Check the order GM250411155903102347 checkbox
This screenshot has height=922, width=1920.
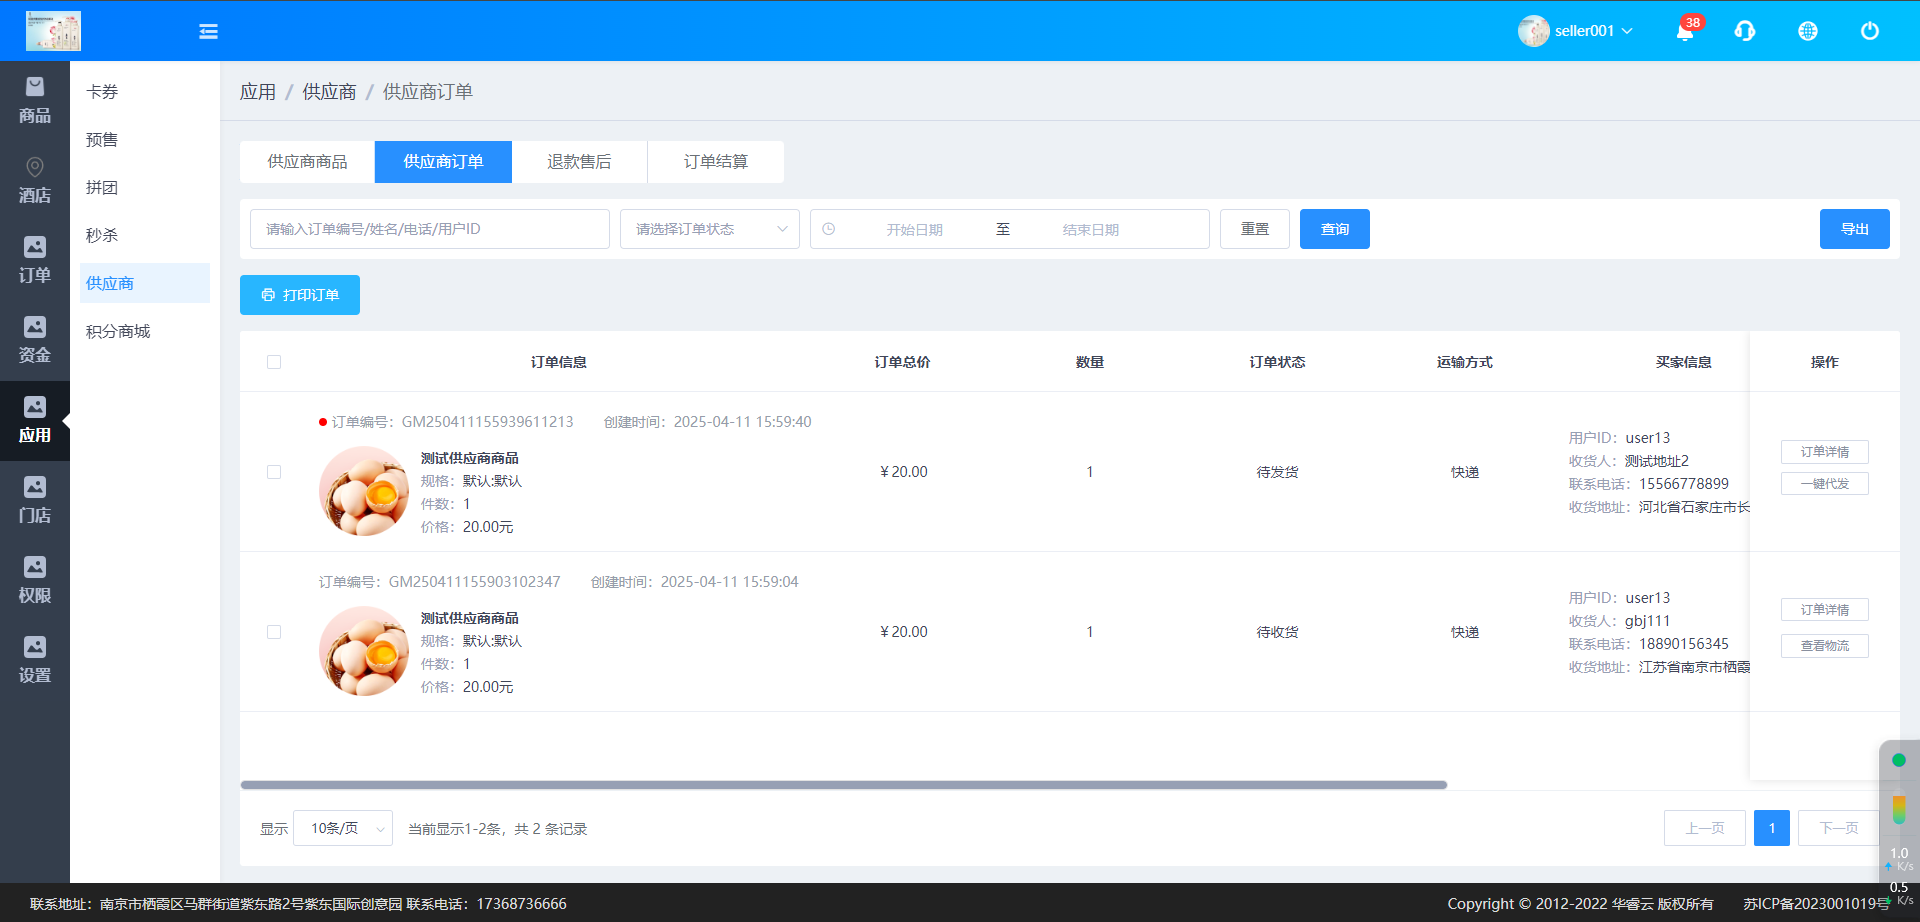pos(274,632)
